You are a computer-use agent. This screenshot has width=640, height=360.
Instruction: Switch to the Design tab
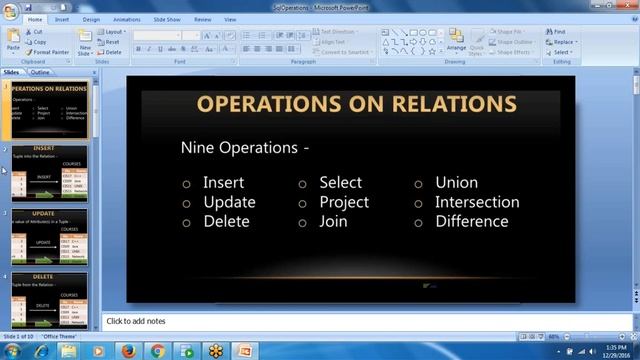[x=91, y=20]
